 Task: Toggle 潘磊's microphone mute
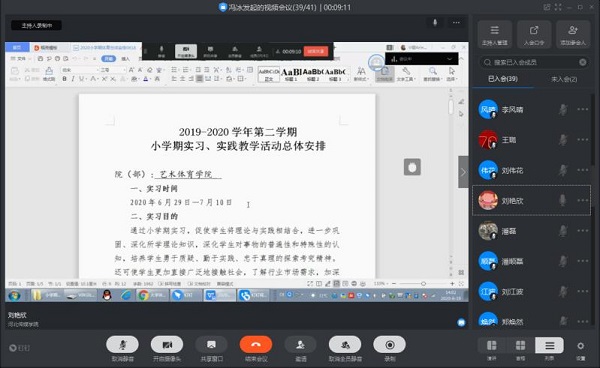point(562,231)
